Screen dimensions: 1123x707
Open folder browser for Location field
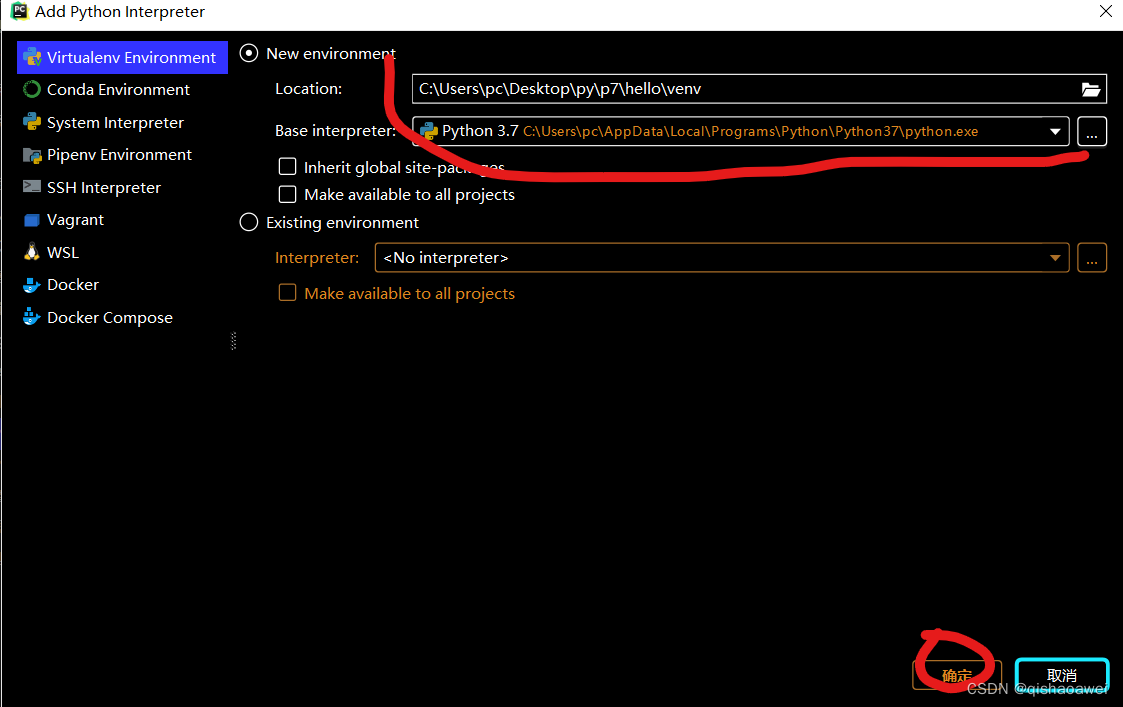(1091, 90)
